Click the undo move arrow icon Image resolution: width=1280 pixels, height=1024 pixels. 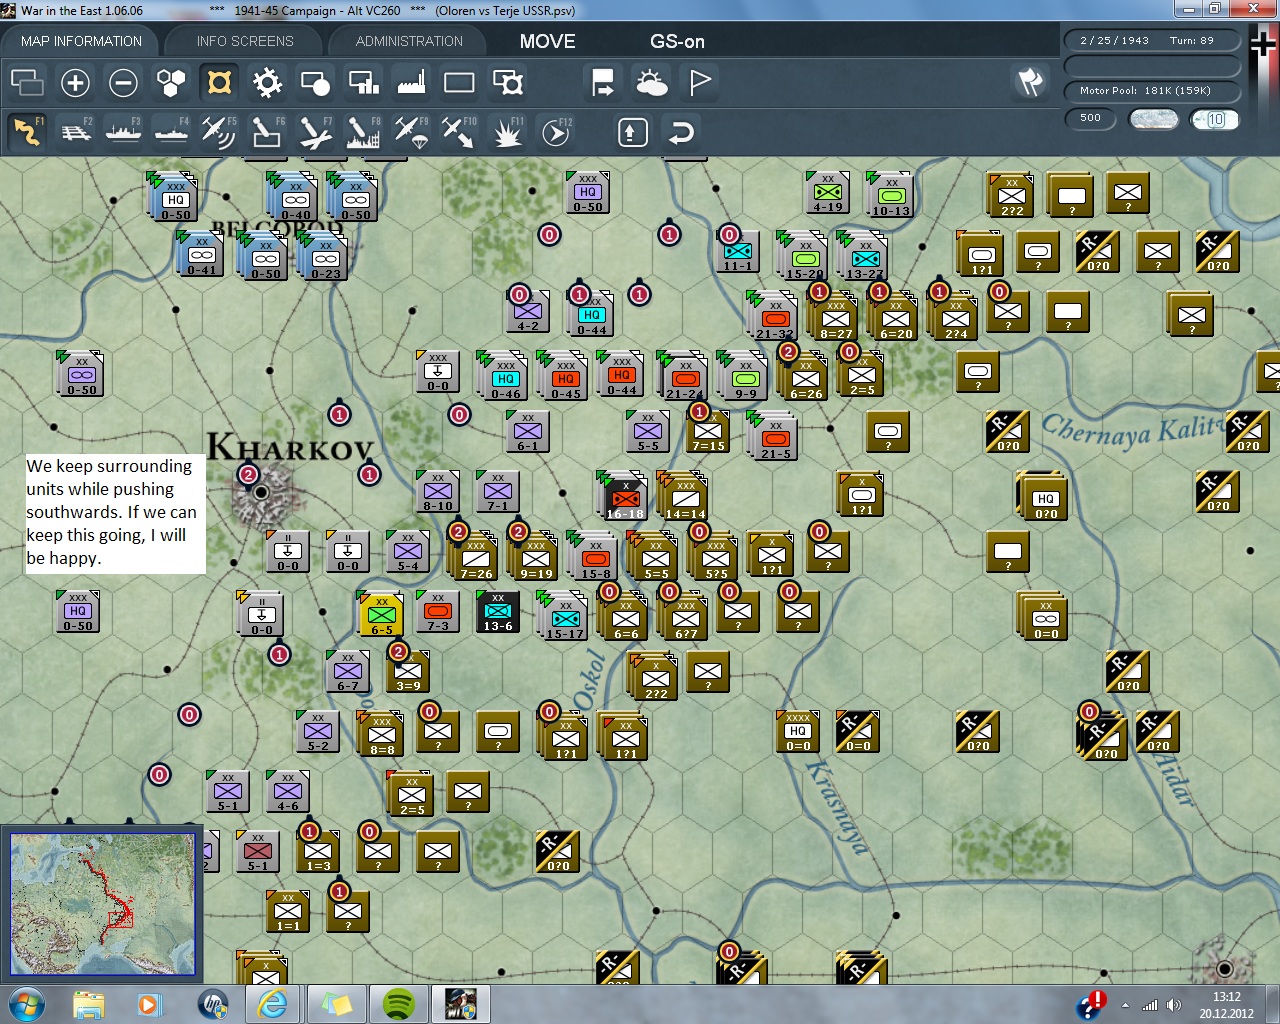click(x=681, y=132)
